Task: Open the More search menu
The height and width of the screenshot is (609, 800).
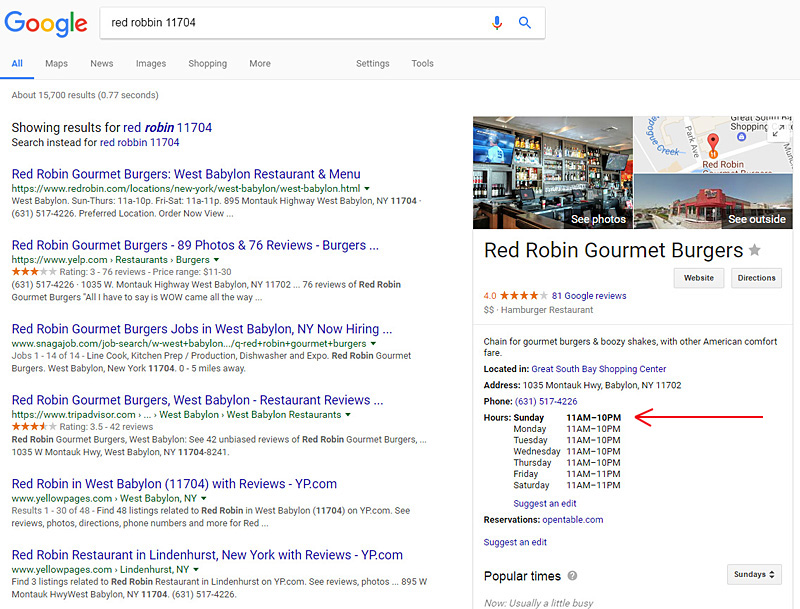Action: pyautogui.click(x=260, y=63)
